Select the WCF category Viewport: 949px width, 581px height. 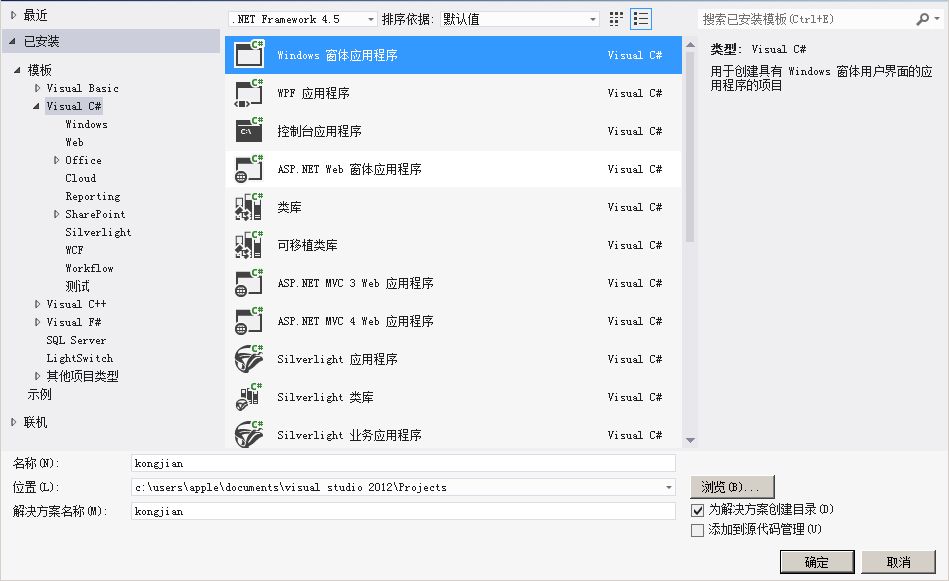pyautogui.click(x=74, y=250)
